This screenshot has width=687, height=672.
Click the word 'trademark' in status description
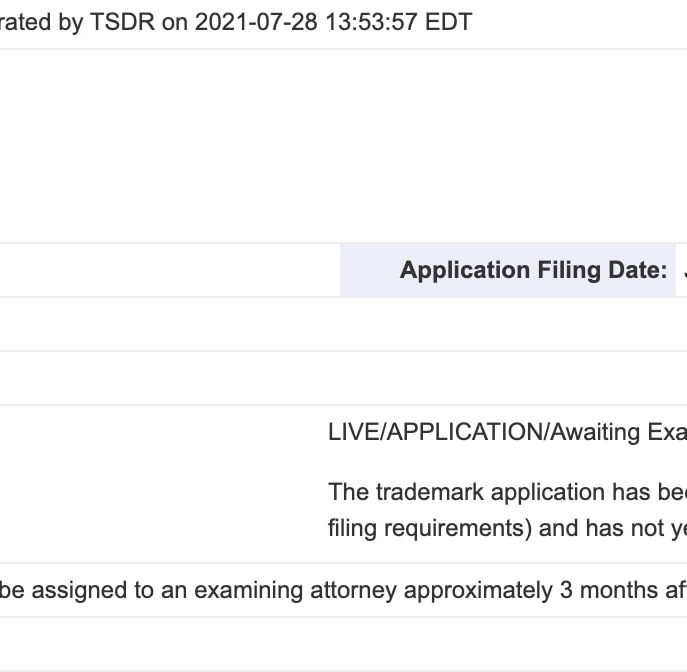tap(430, 492)
